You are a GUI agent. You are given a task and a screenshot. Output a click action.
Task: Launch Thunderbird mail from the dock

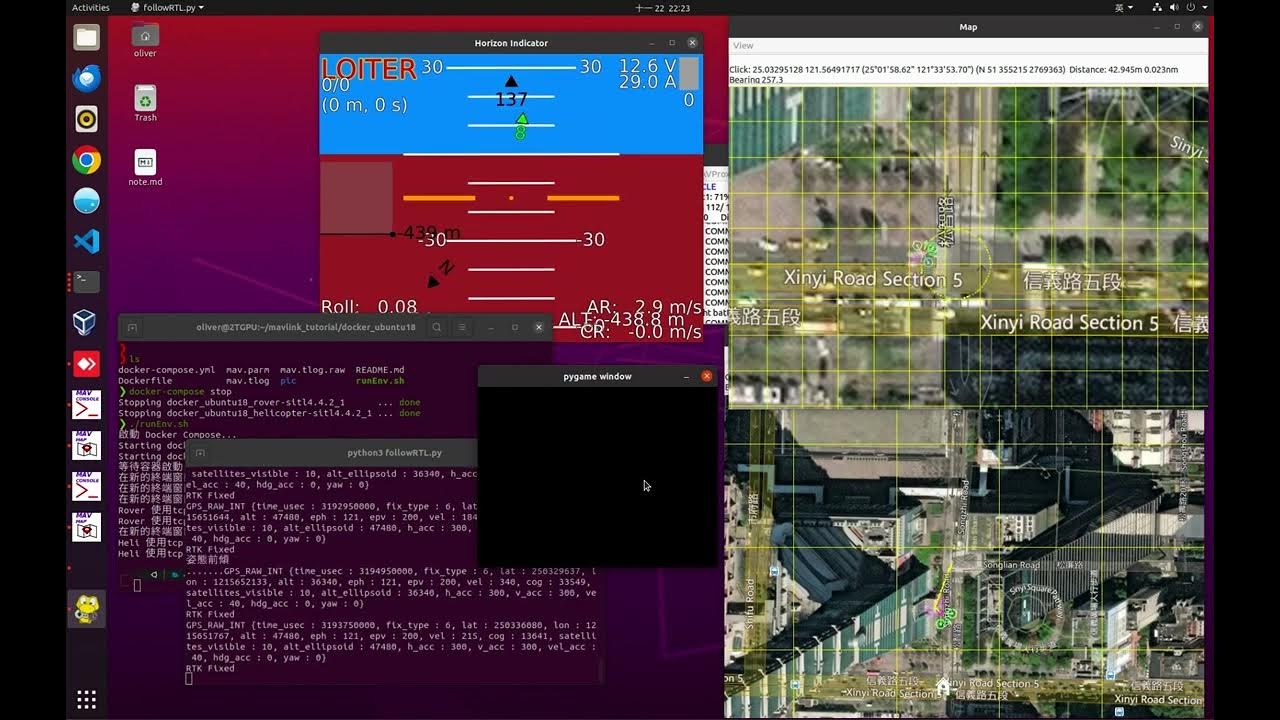click(86, 78)
